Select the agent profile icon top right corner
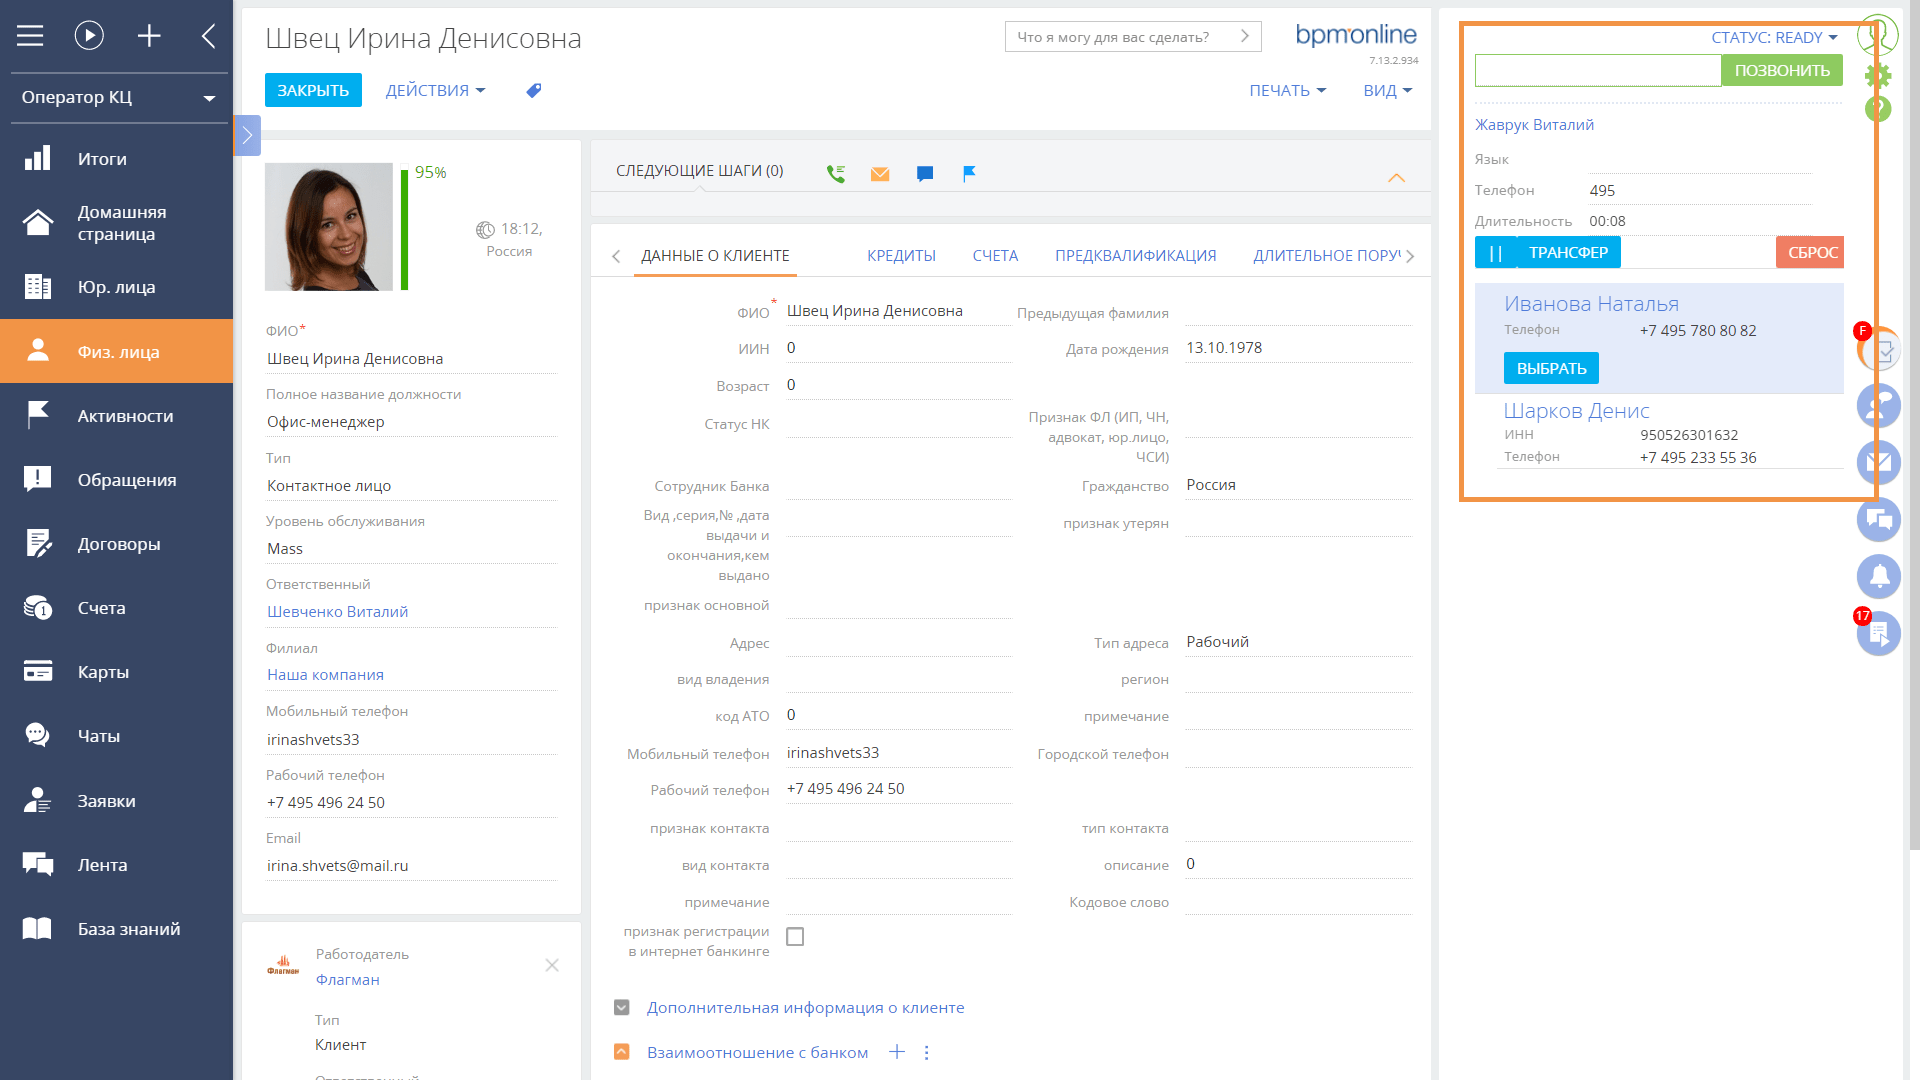 pyautogui.click(x=1878, y=33)
